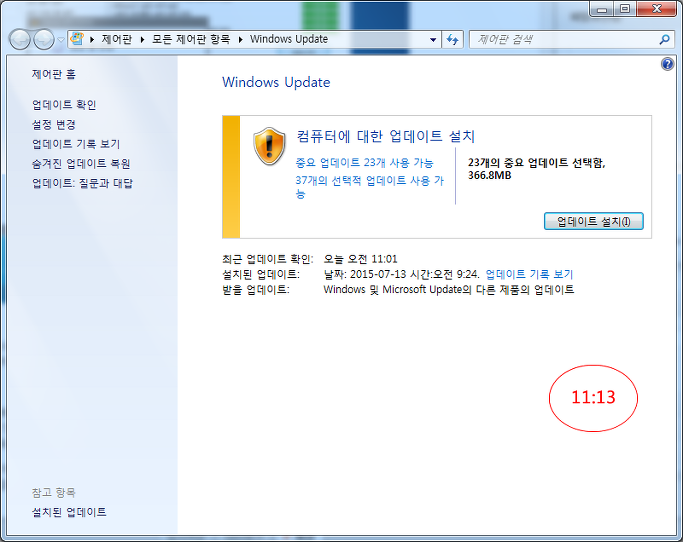Screen dimensions: 683x542
Task: Maximize the Windows Update window
Action: point(625,9)
